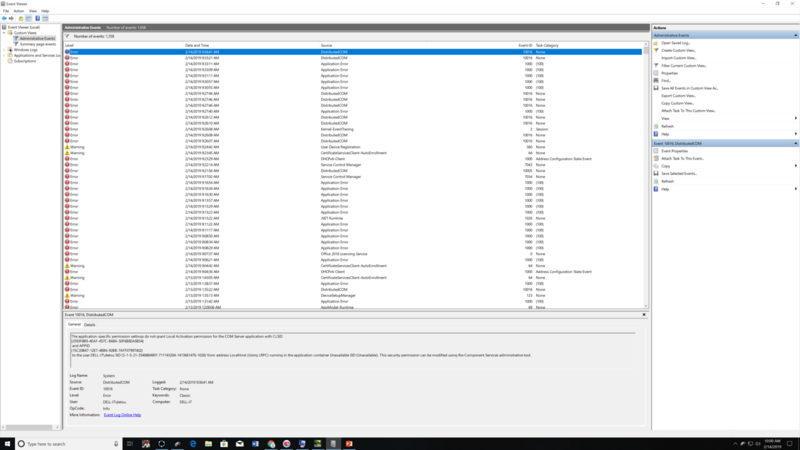Switch to the General tab

tap(74, 324)
